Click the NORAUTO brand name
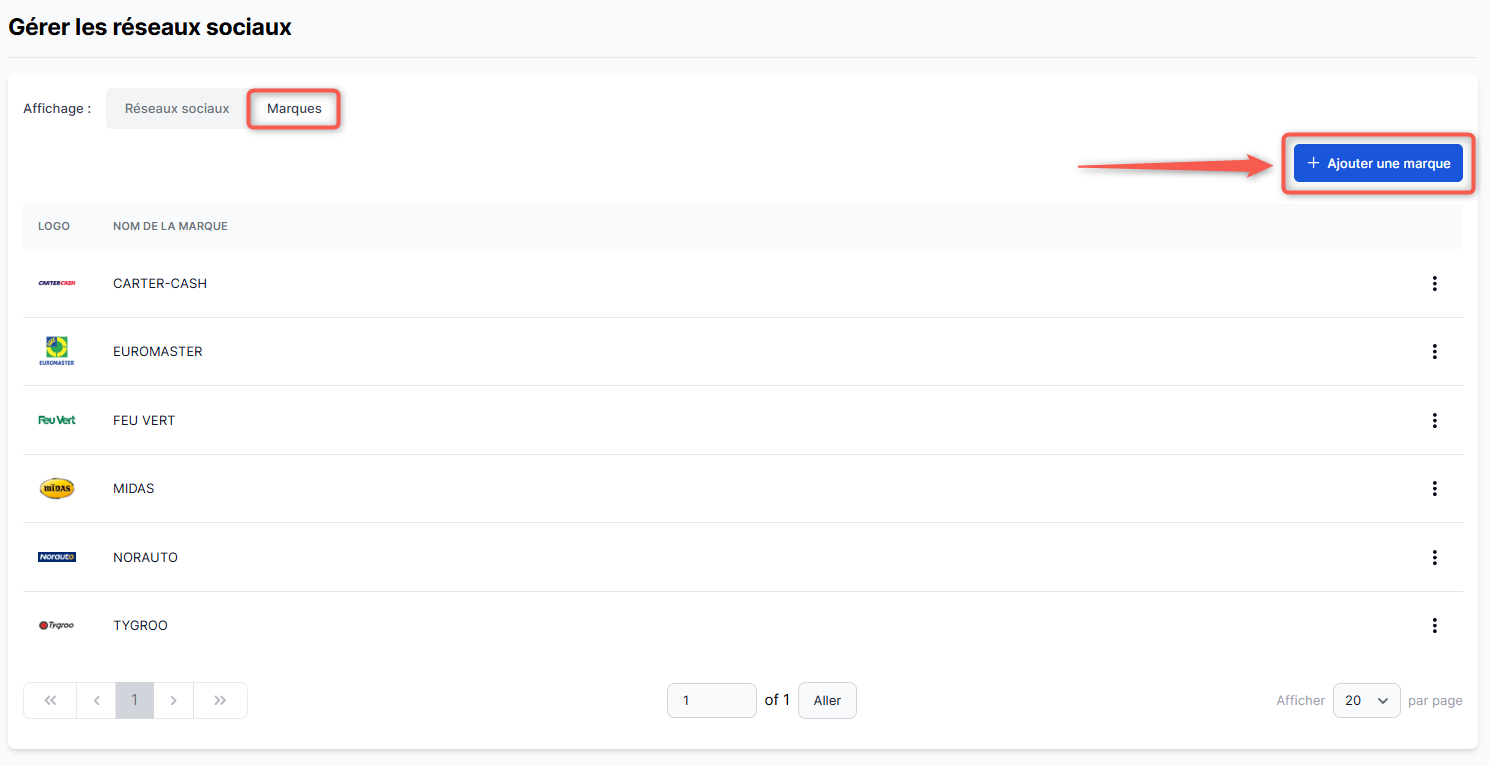 tap(145, 558)
